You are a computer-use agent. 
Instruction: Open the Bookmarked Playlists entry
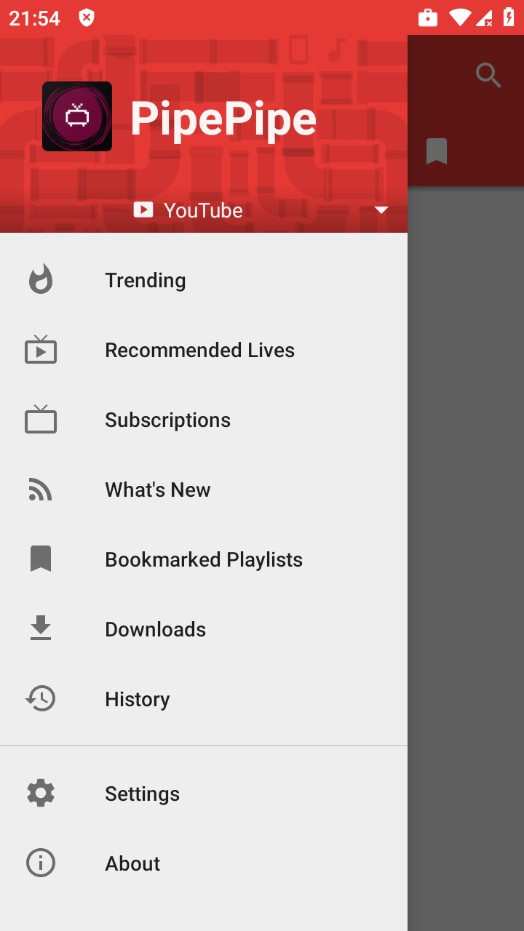click(204, 559)
